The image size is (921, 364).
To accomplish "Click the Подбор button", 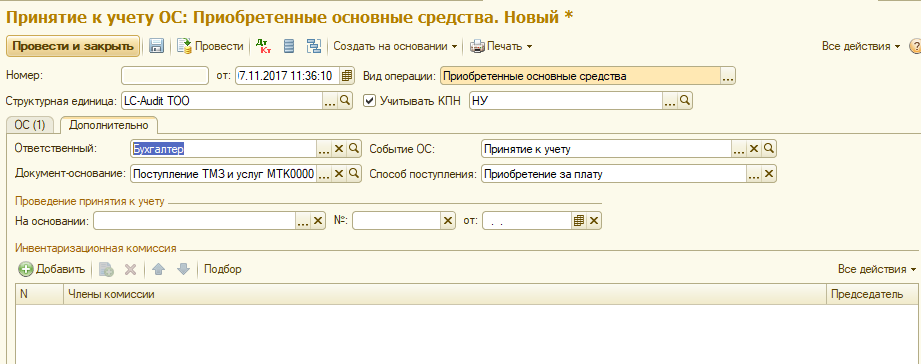I will pyautogui.click(x=223, y=269).
